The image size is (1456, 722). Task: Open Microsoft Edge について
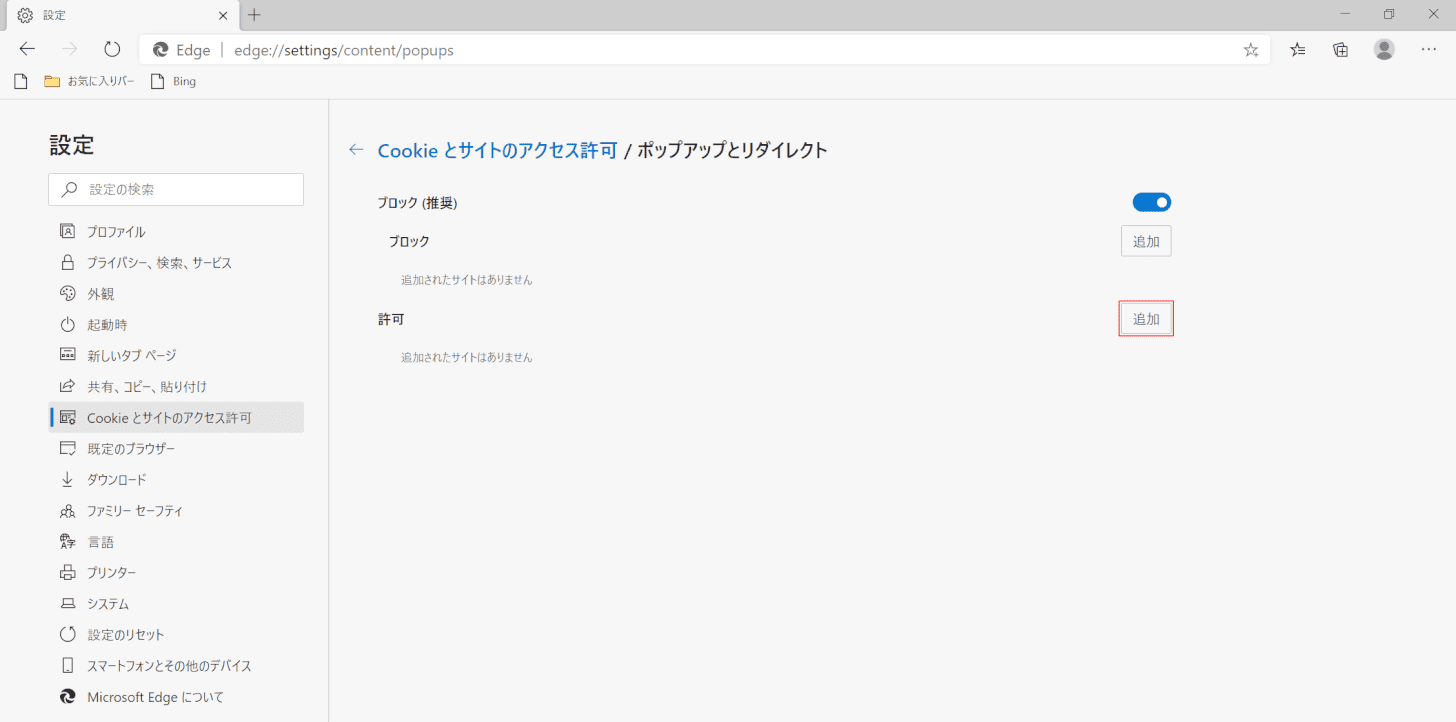tap(176, 697)
